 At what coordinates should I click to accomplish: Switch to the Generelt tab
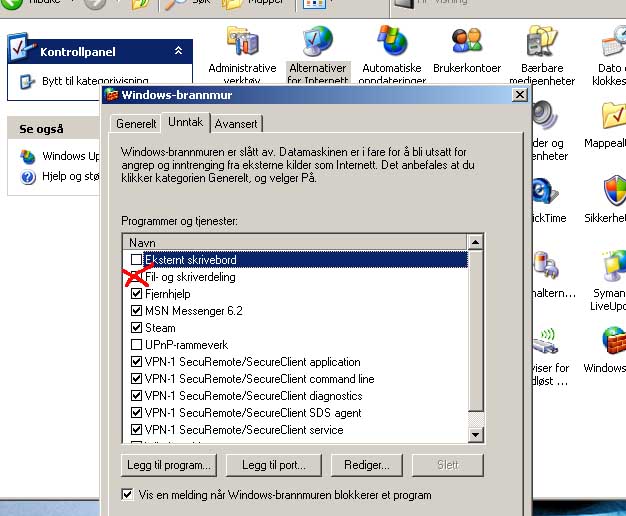[x=136, y=123]
